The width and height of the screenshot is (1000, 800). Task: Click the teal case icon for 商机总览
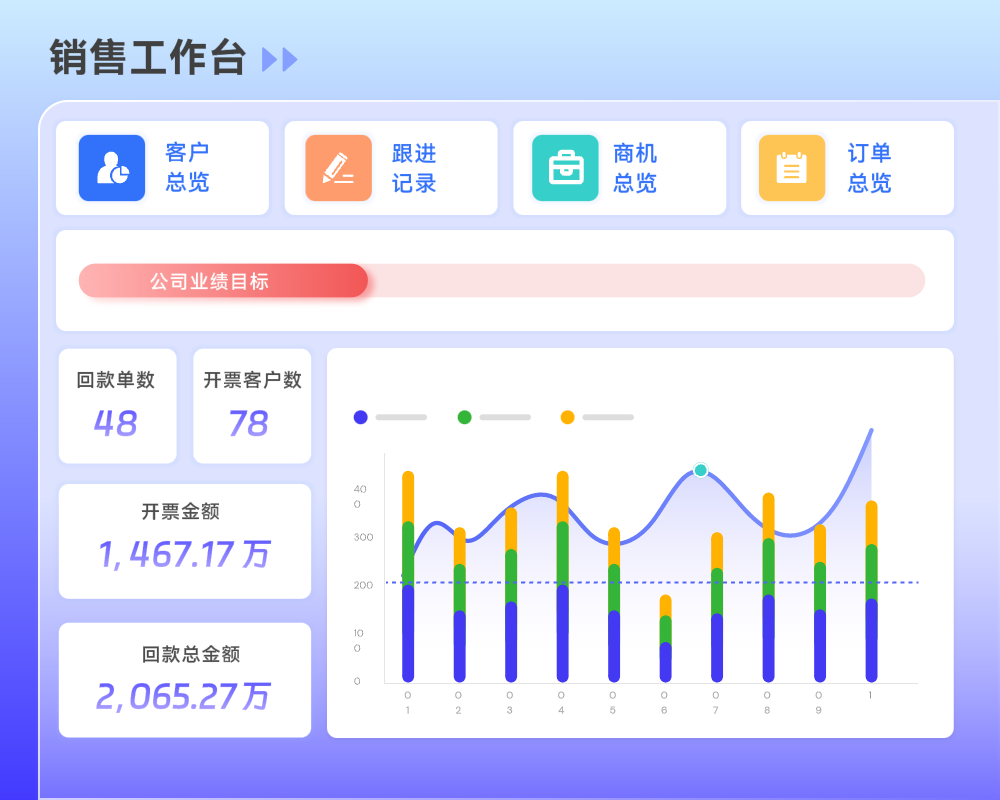(565, 167)
